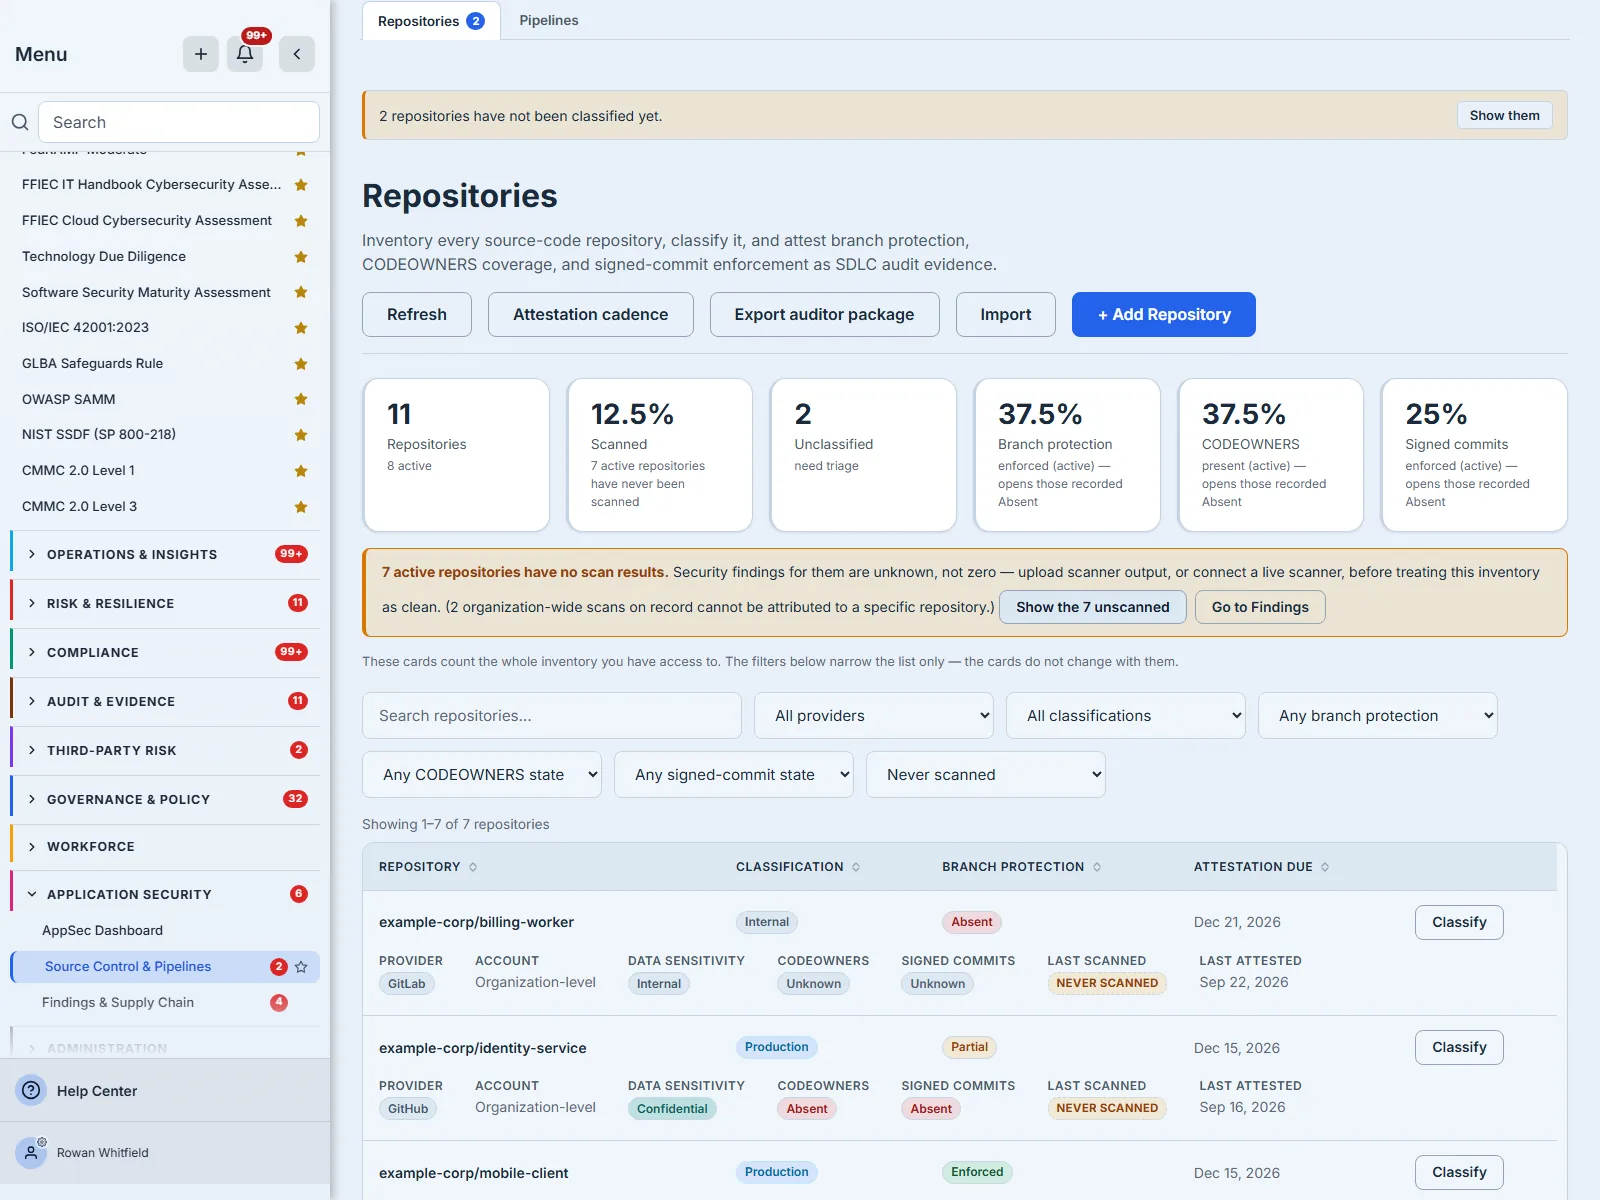Toggle star for ISO/IEC 42001:2023
1600x1200 pixels.
[x=301, y=328]
